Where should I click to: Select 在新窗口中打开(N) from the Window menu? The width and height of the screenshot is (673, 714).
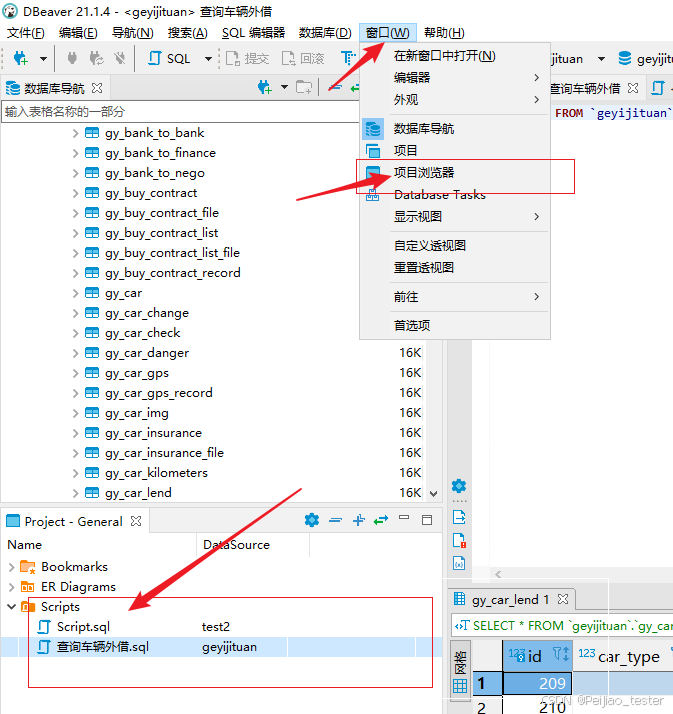pyautogui.click(x=455, y=56)
